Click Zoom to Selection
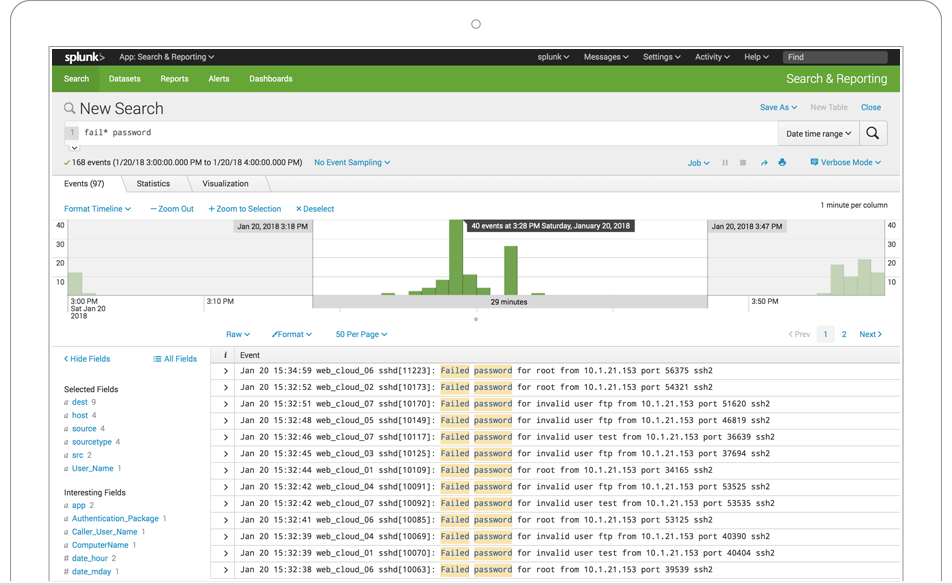952x585 pixels. click(245, 209)
